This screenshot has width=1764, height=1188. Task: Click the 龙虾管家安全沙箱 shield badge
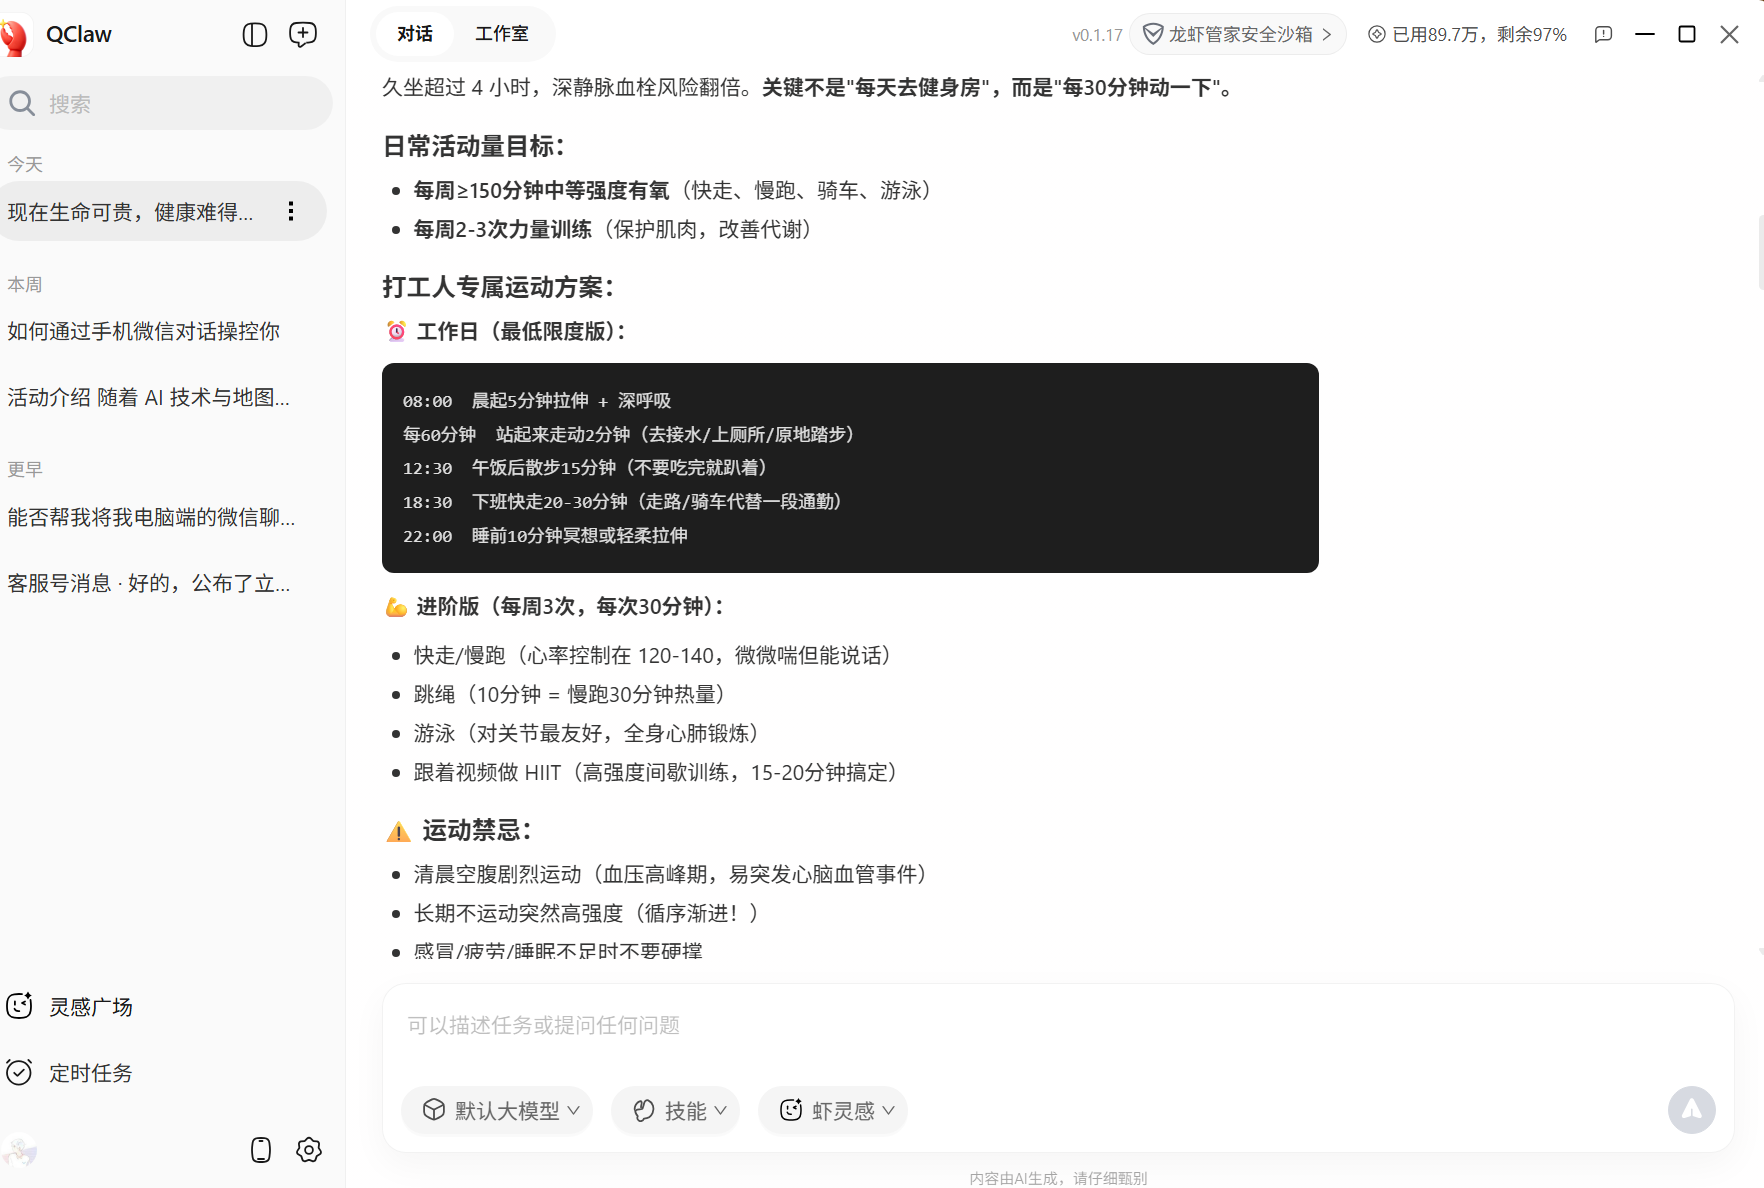coord(1237,33)
